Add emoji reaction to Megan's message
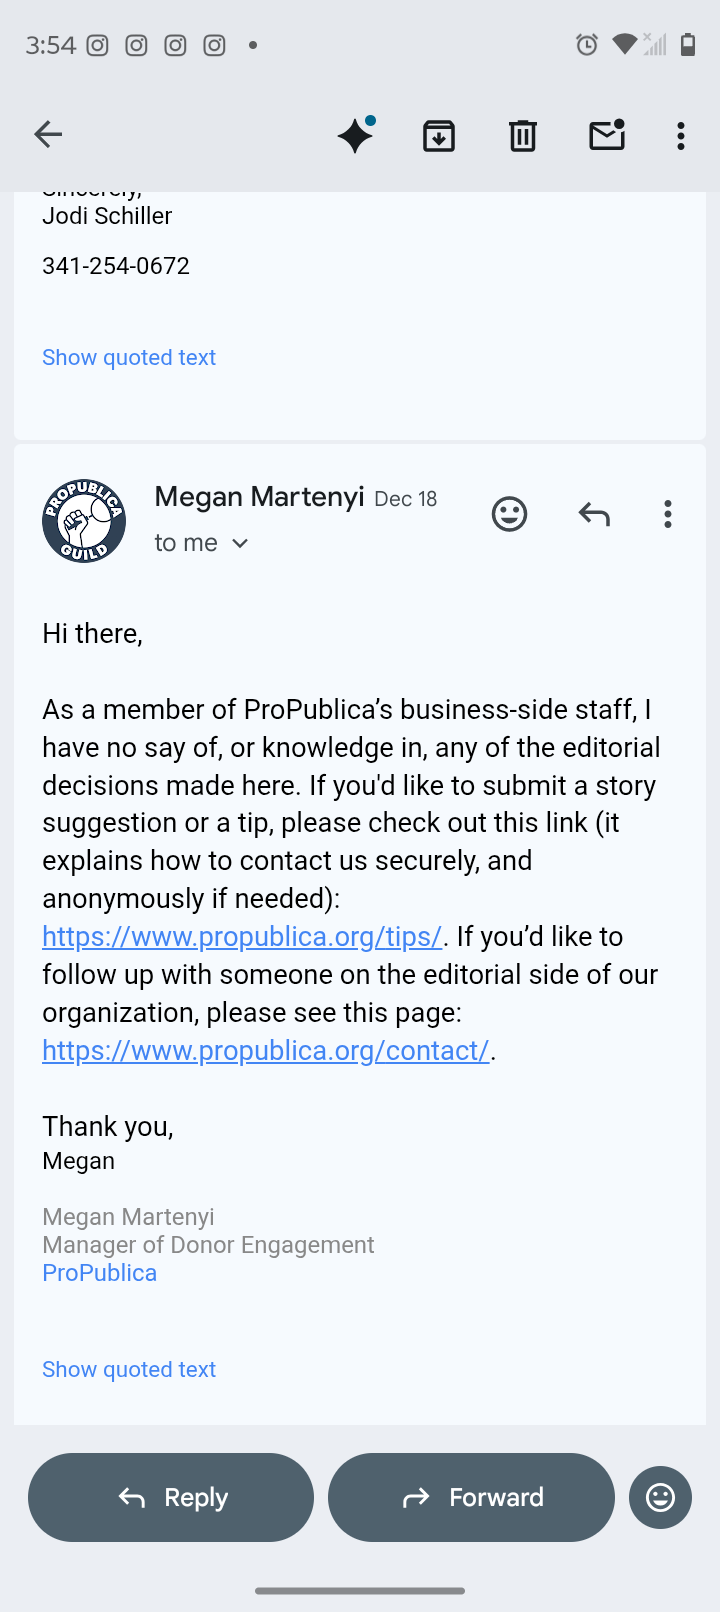Screen dimensions: 720x1612 509,514
